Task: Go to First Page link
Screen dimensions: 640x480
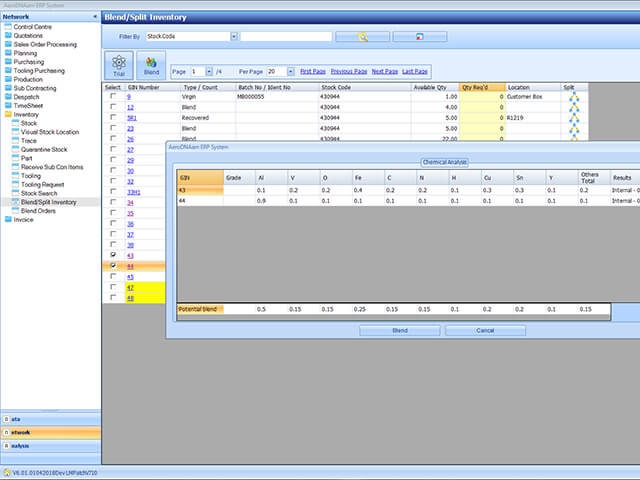Action: coord(313,71)
